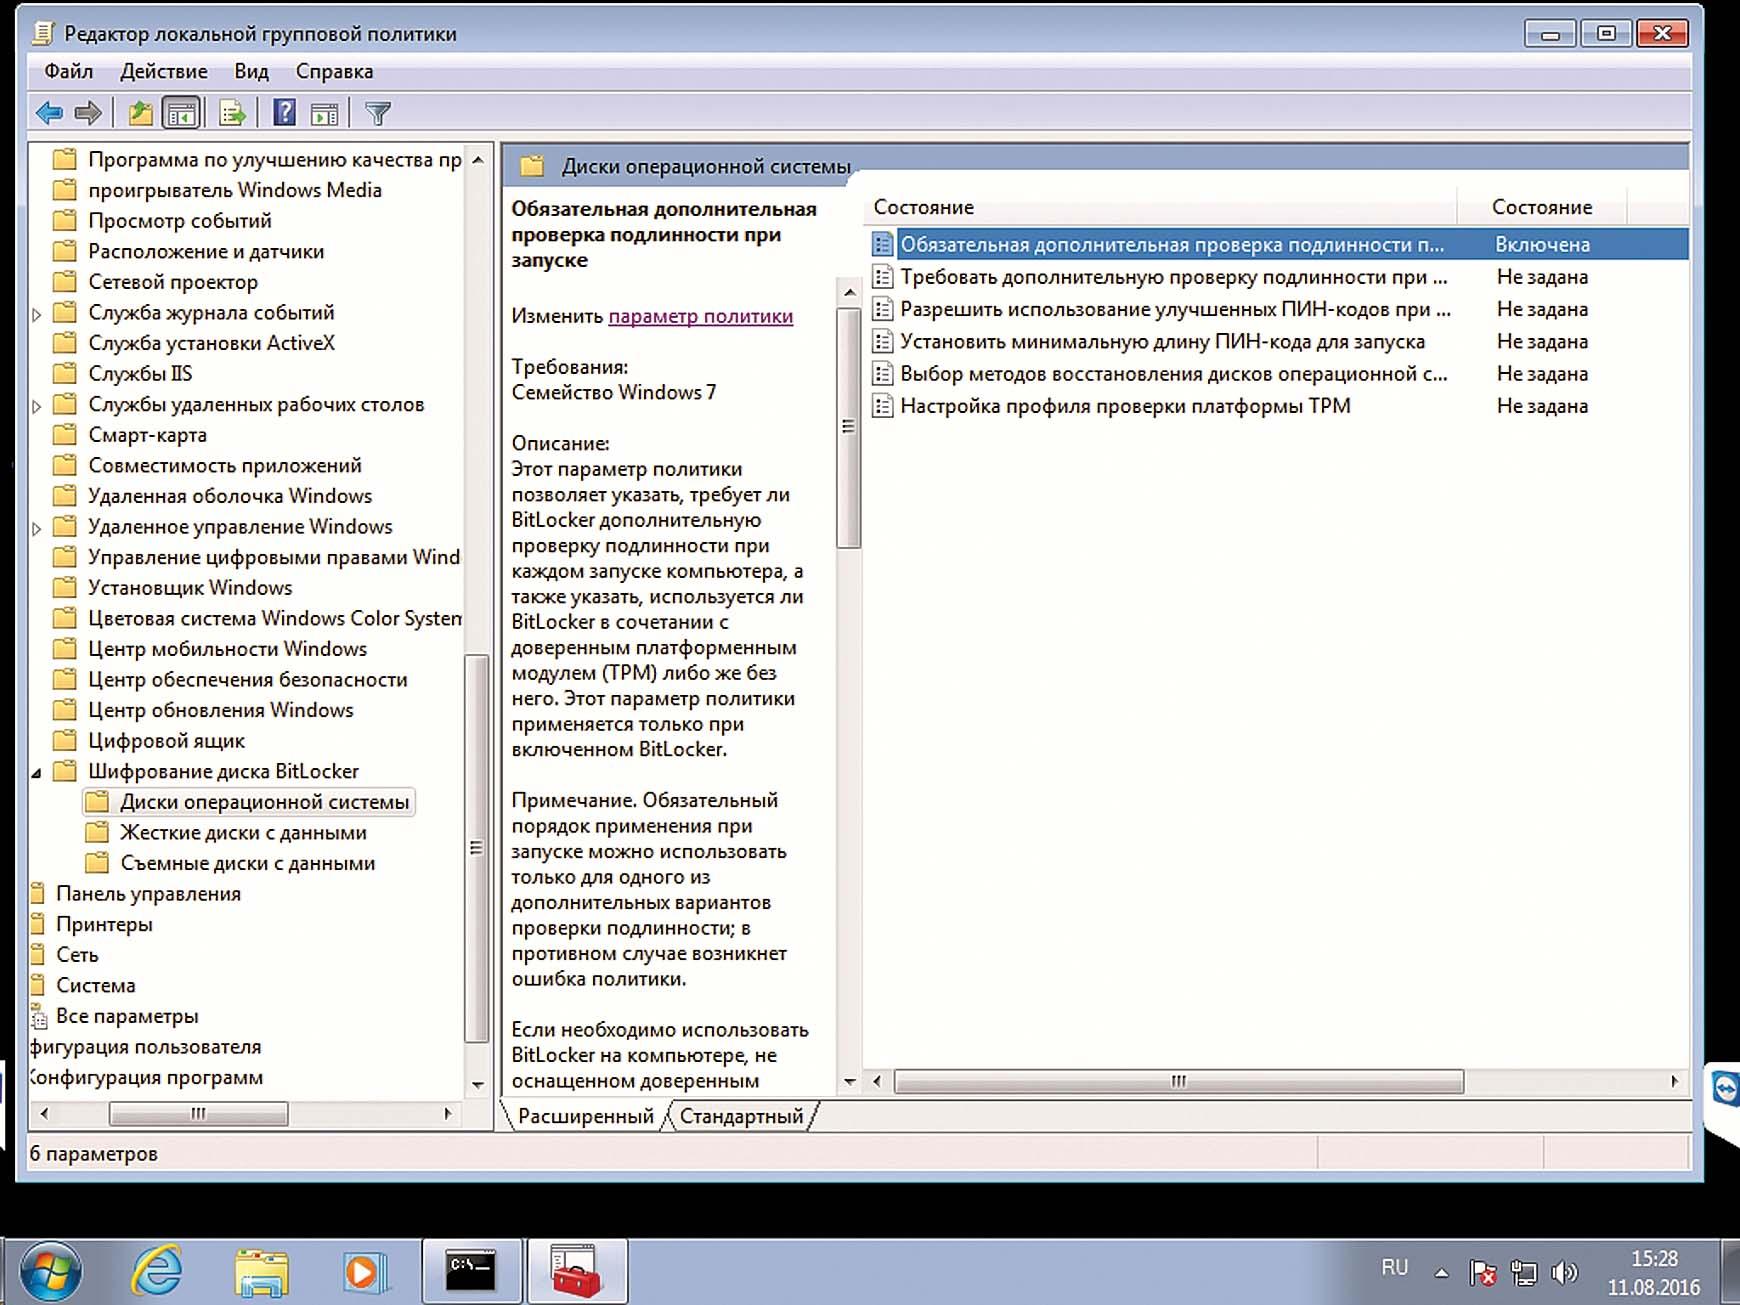The width and height of the screenshot is (1740, 1305).
Task: Select Настройка профиля проверки платформы TPM policy
Action: click(x=1124, y=406)
